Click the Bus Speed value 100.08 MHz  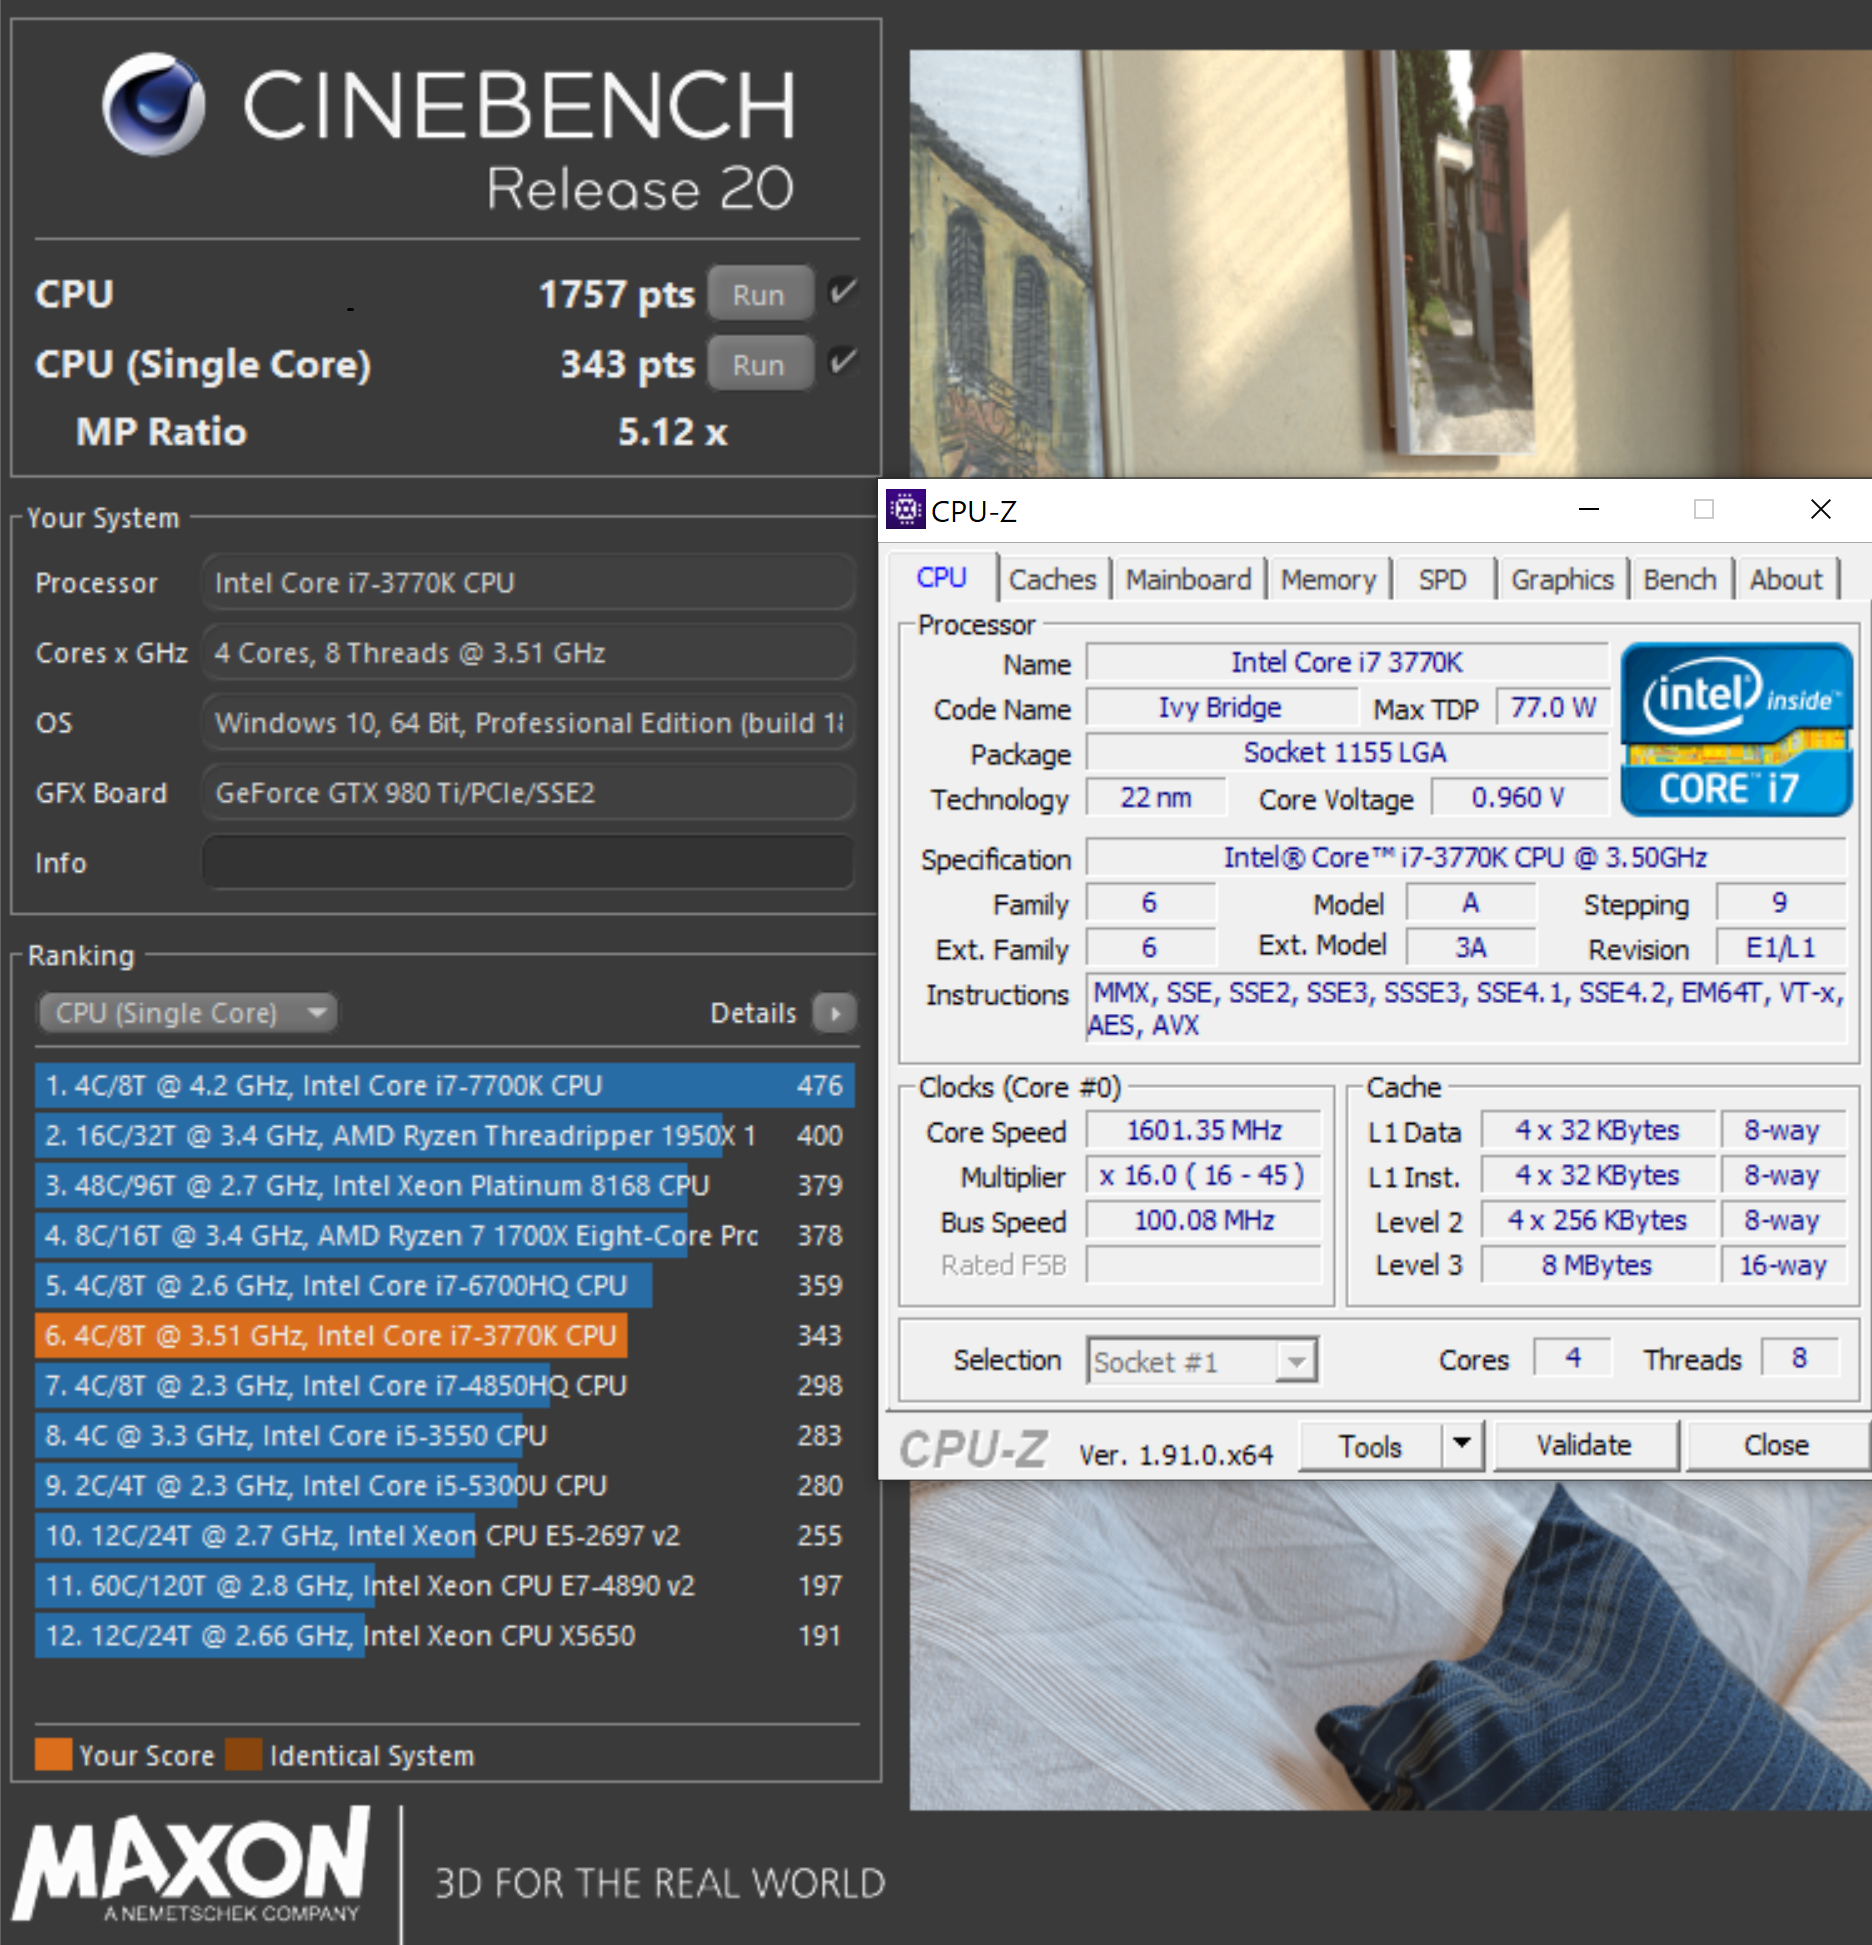coord(1204,1220)
